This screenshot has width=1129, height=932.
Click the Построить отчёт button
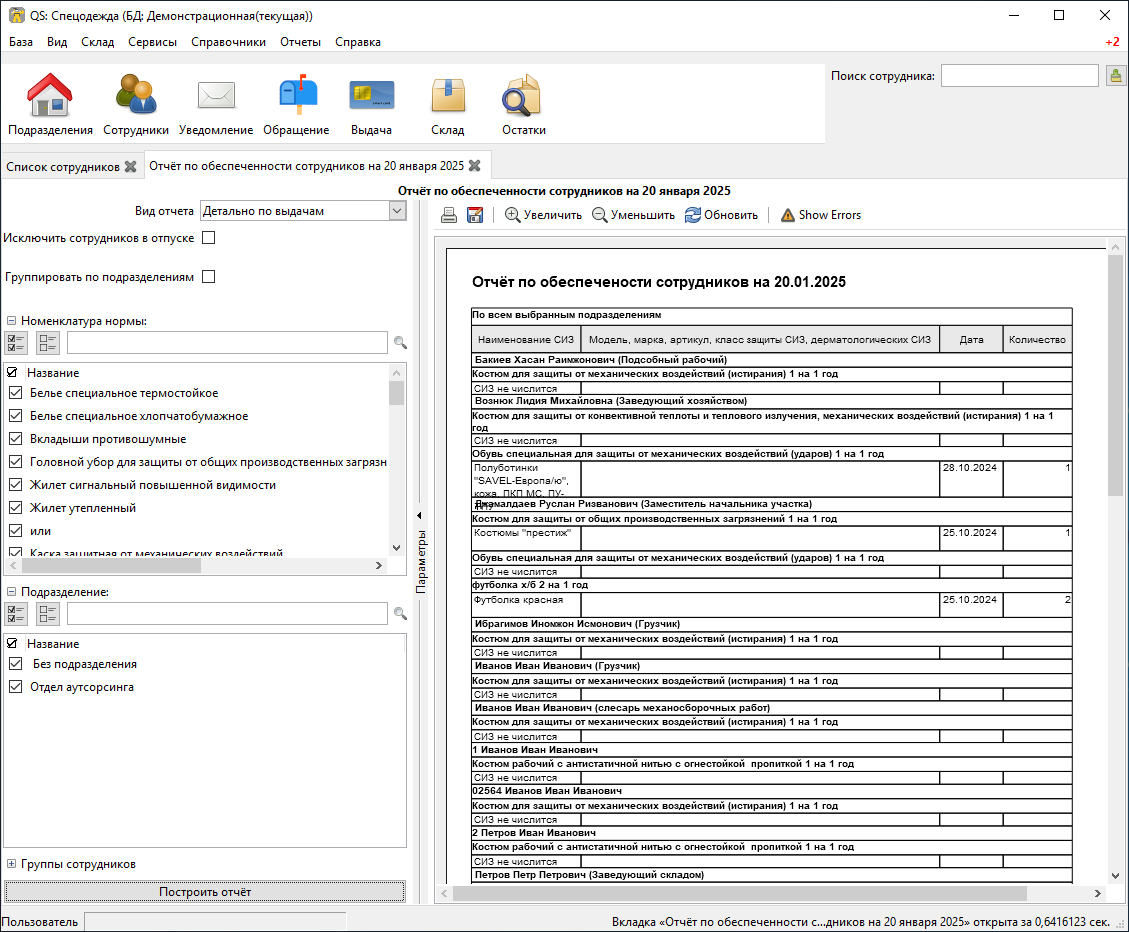coord(205,892)
